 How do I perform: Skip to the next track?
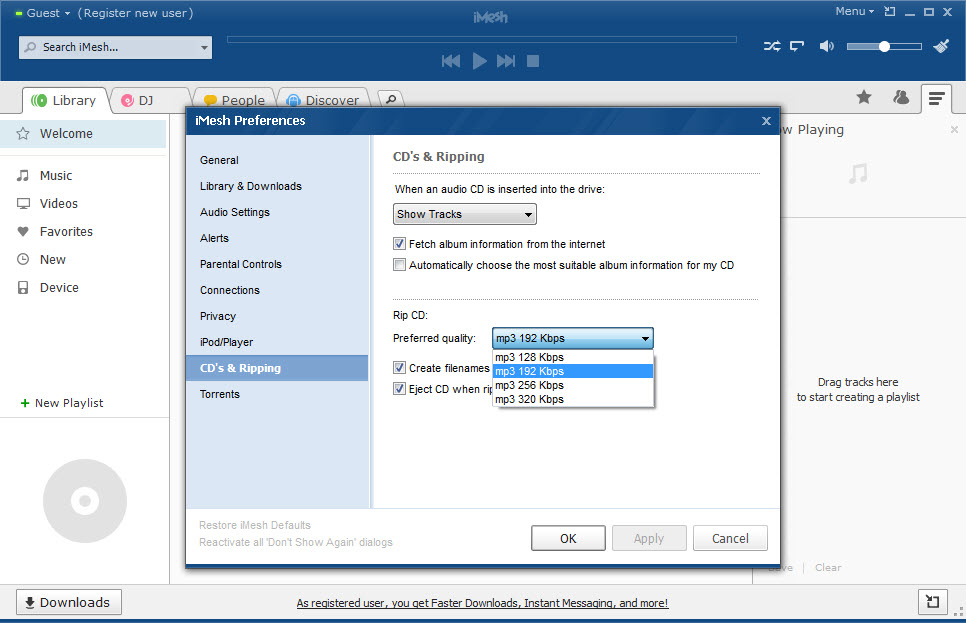[x=506, y=61]
